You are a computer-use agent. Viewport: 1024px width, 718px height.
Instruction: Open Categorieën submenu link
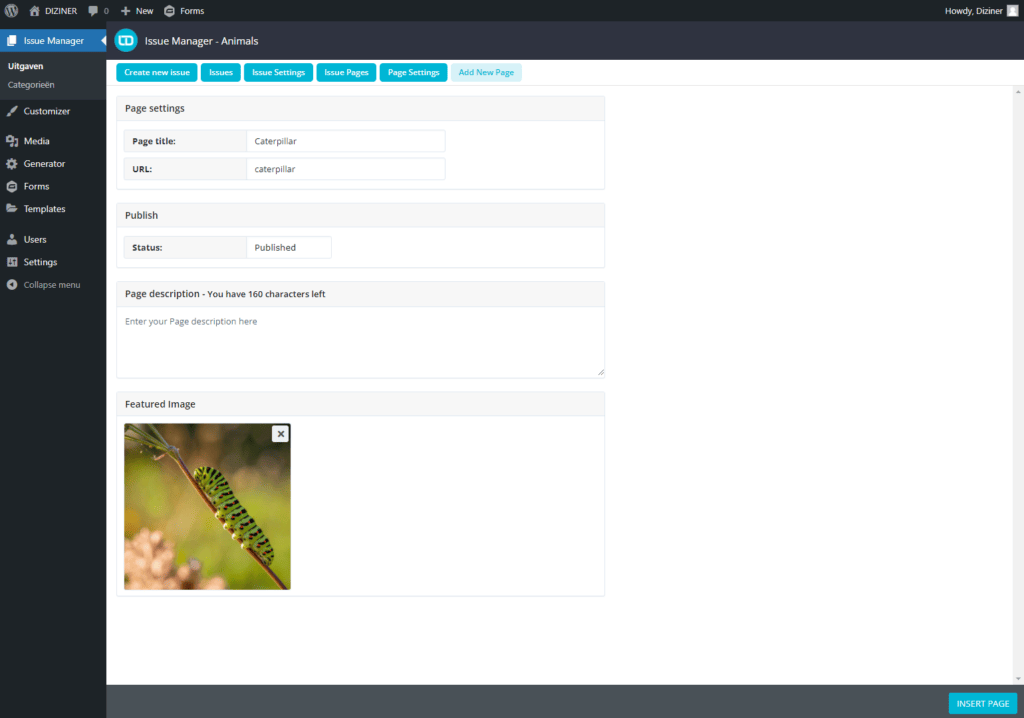point(31,85)
